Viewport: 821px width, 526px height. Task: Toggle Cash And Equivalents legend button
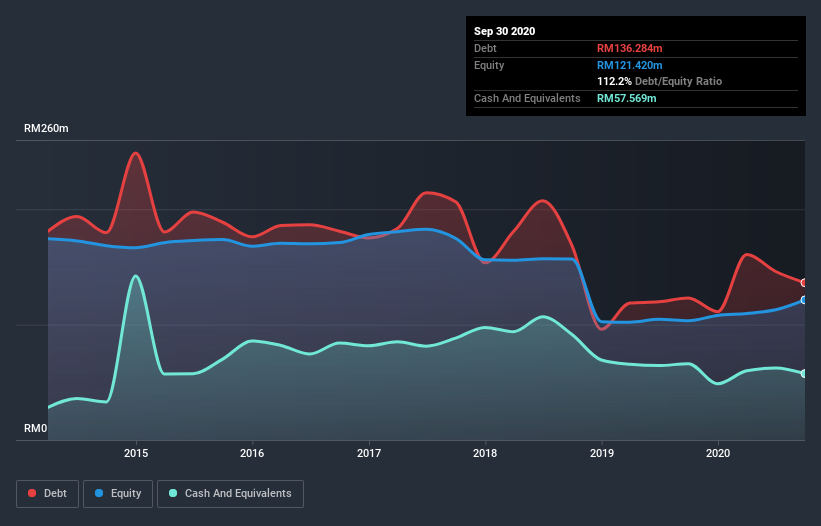[230, 494]
